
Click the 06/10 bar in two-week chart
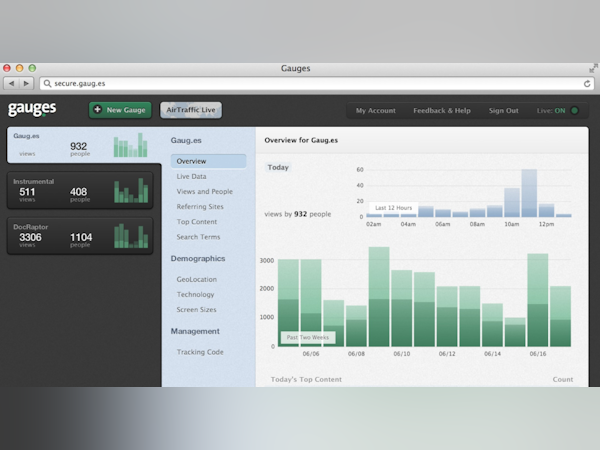pyautogui.click(x=401, y=308)
